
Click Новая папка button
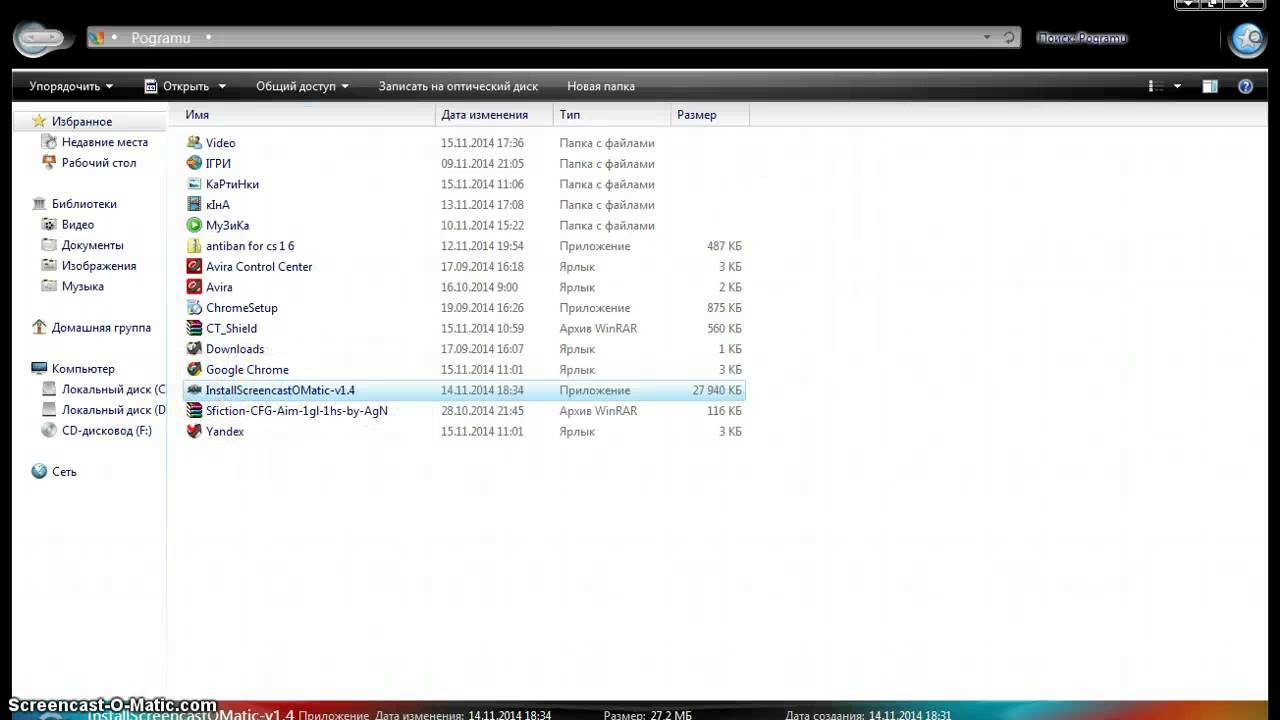coord(601,86)
